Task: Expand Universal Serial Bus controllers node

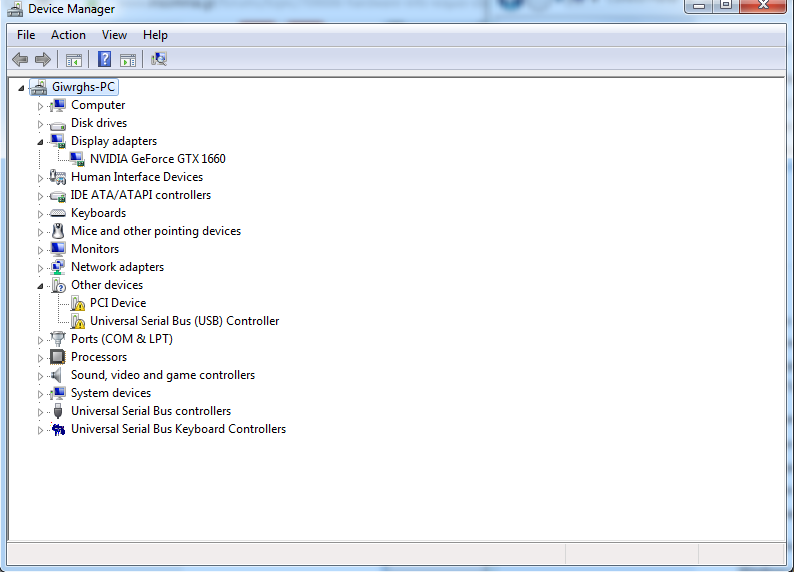Action: [40, 412]
